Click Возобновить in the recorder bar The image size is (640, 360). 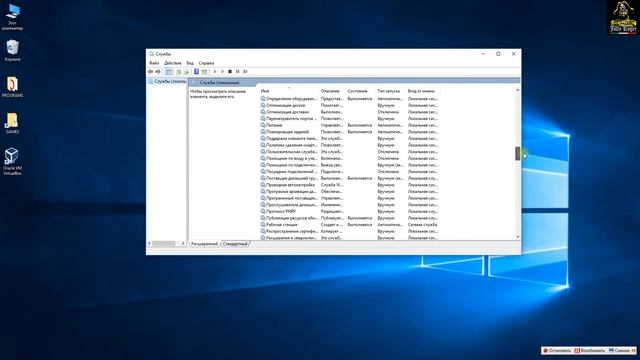pyautogui.click(x=589, y=351)
